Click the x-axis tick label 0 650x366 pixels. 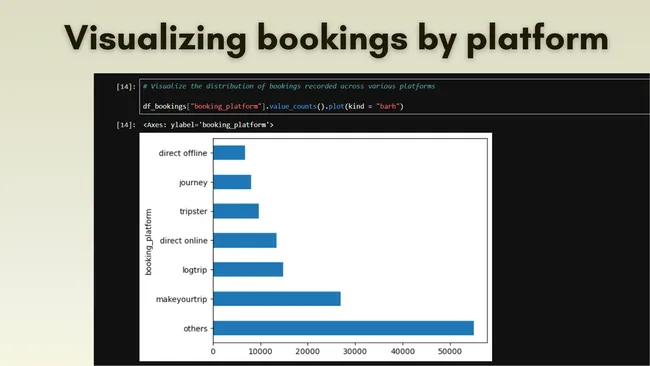pyautogui.click(x=213, y=351)
